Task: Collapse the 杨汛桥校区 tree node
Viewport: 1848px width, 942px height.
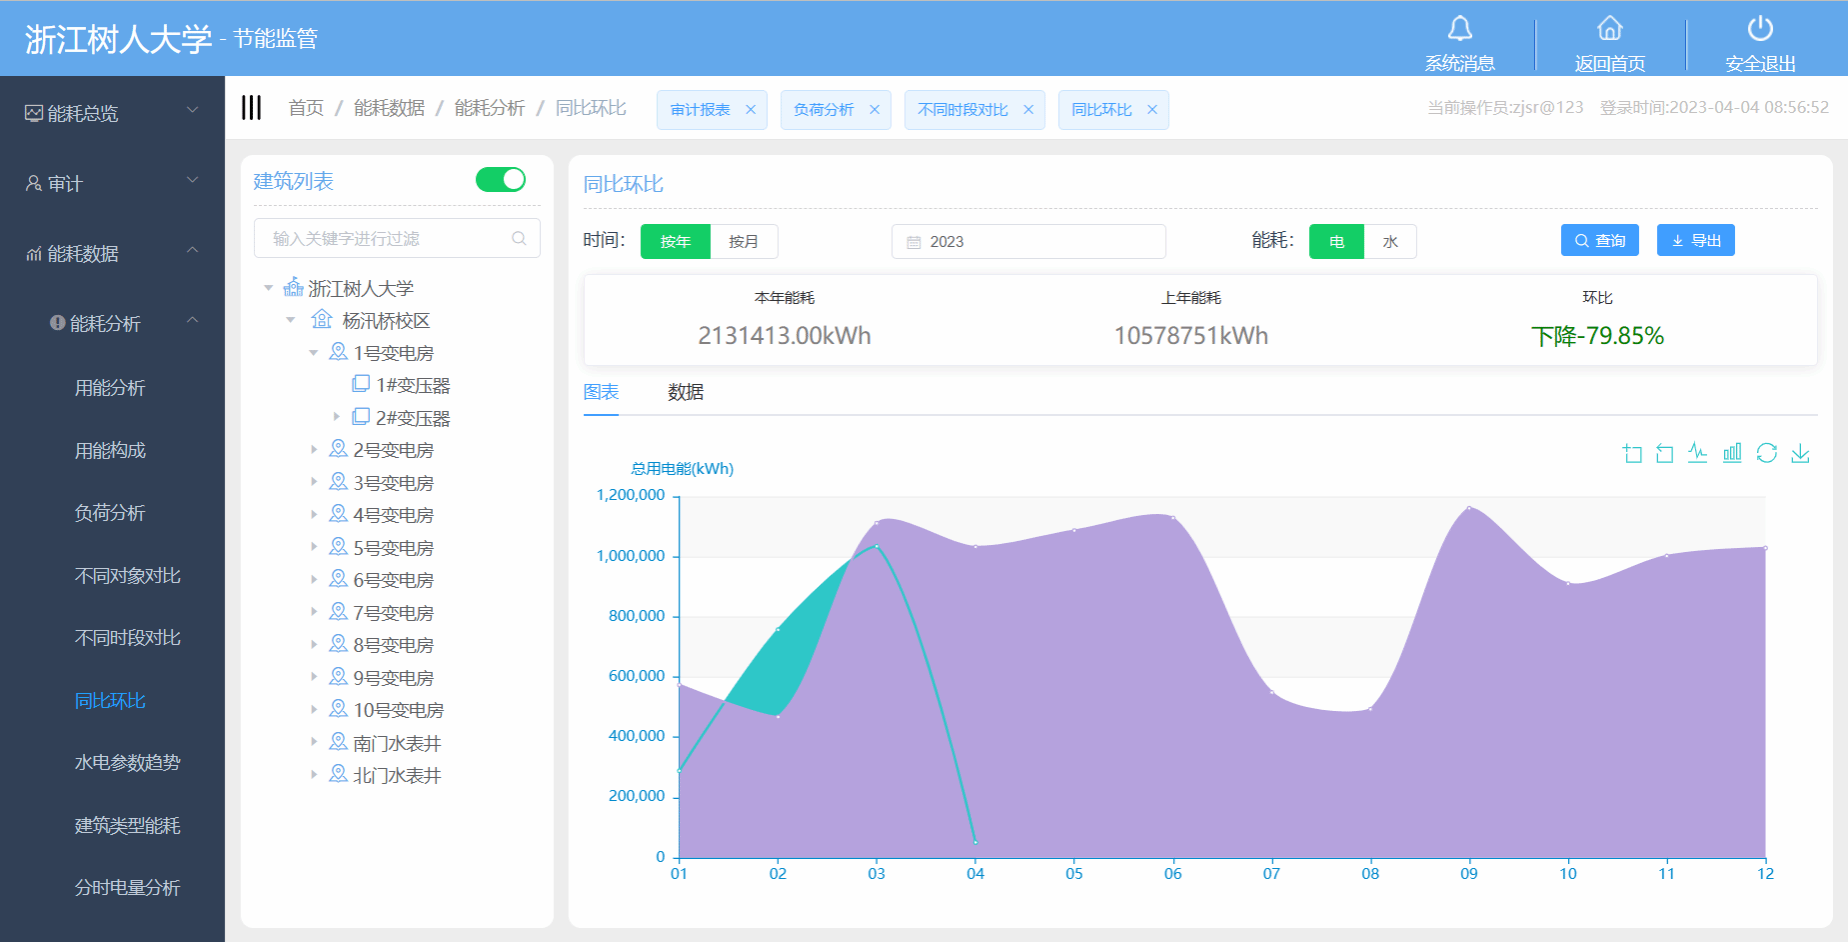Action: [291, 320]
